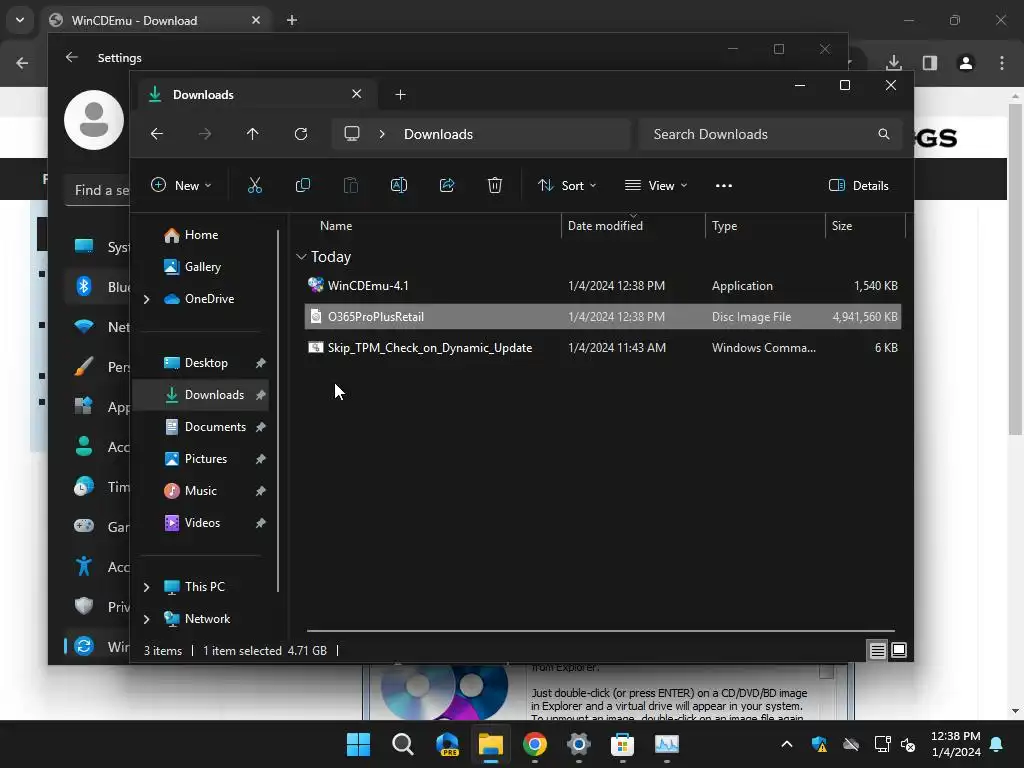The height and width of the screenshot is (768, 1024).
Task: Click Downloads in the address bar breadcrumb
Action: click(438, 134)
